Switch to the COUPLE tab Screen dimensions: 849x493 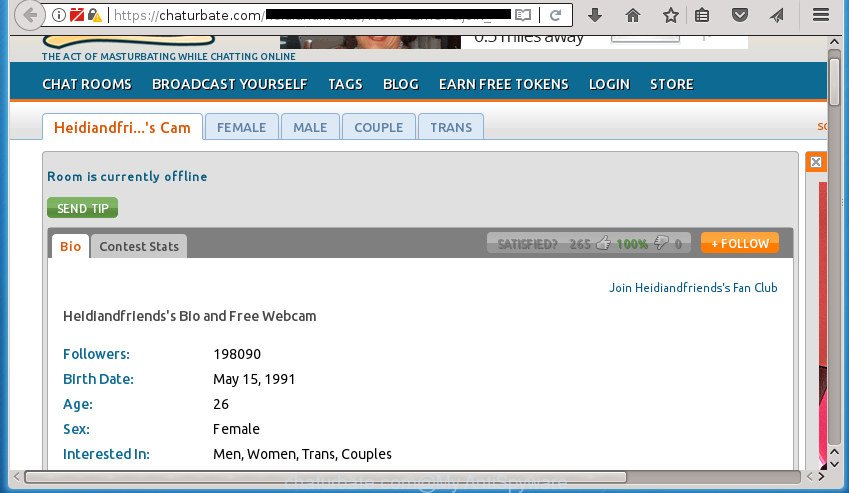click(378, 127)
